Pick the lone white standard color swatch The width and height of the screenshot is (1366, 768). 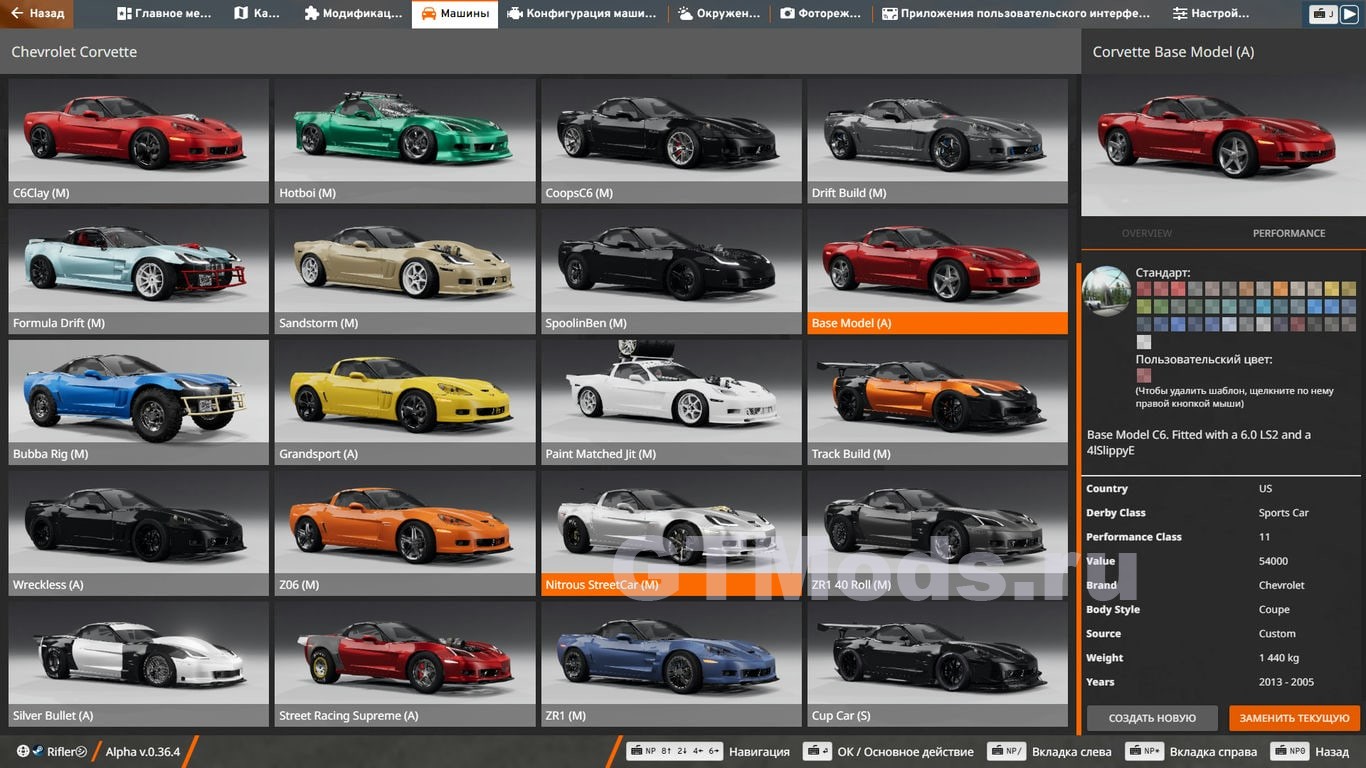[x=1144, y=342]
